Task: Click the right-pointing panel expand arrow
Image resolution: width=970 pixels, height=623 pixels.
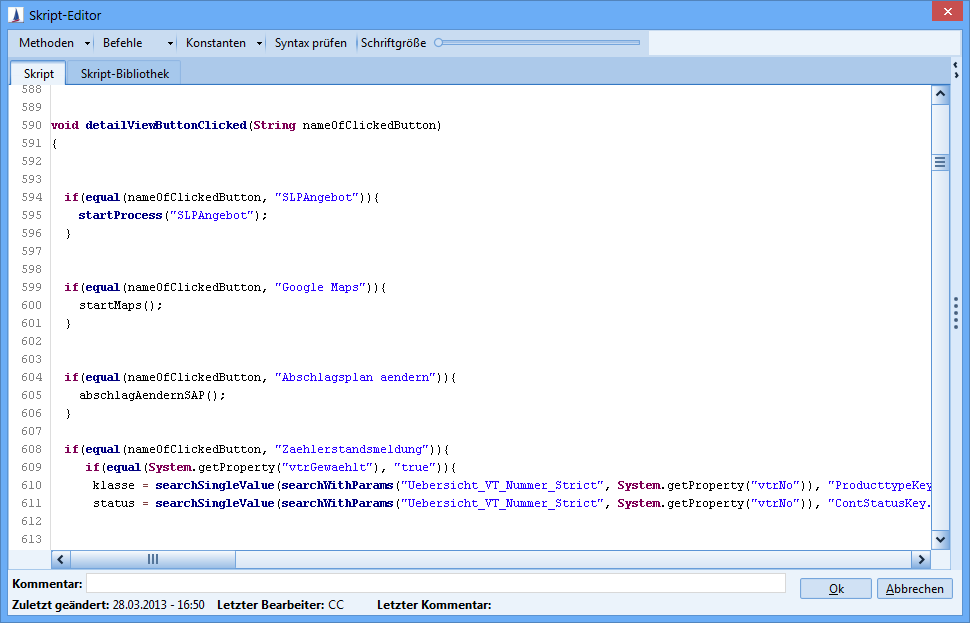Action: pos(956,75)
